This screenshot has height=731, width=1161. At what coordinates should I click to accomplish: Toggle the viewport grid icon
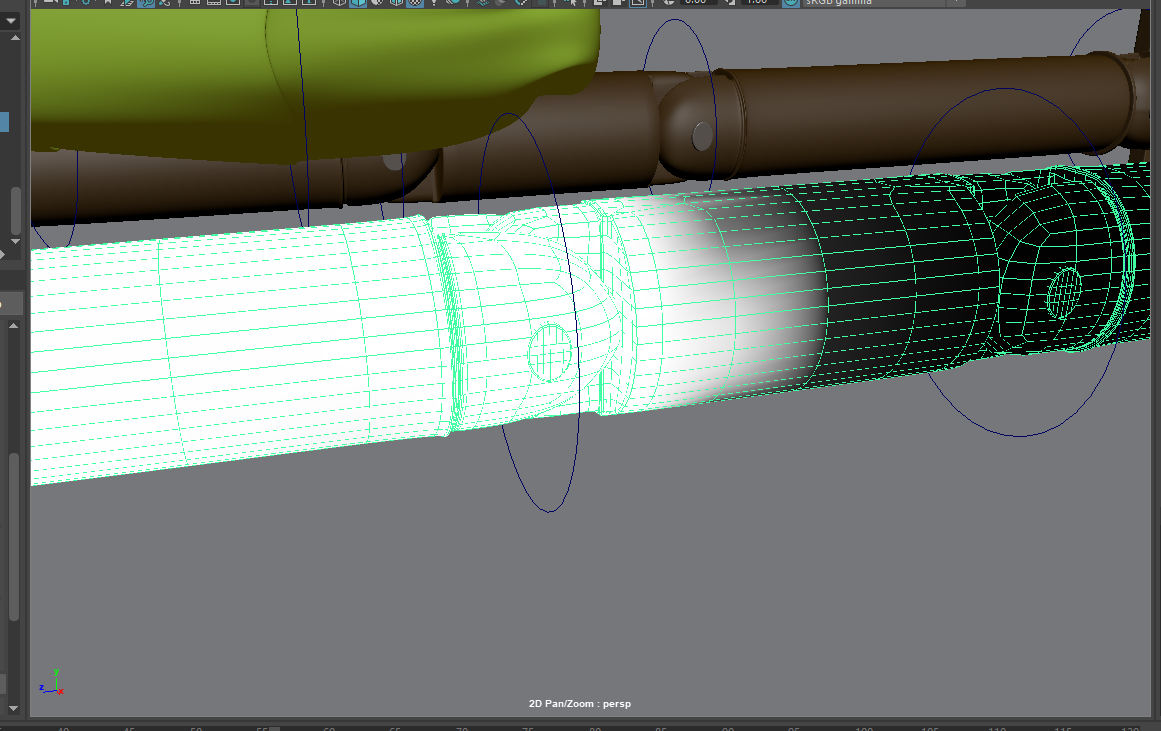pyautogui.click(x=195, y=2)
